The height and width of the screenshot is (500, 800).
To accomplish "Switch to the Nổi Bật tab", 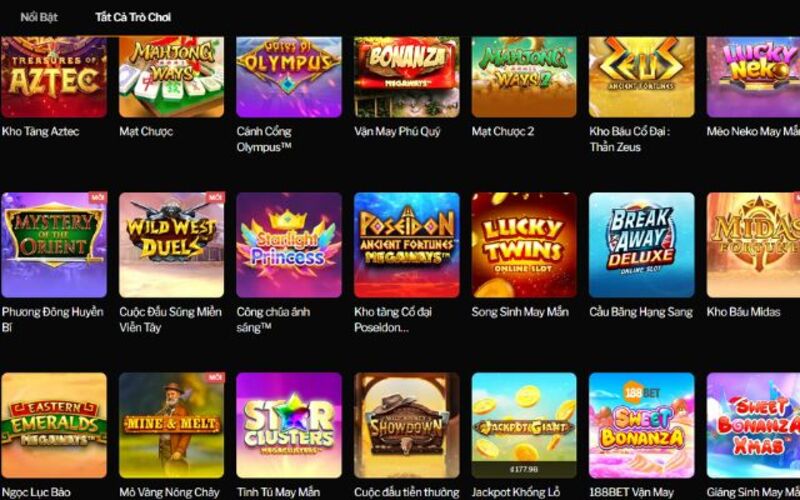I will (x=39, y=17).
